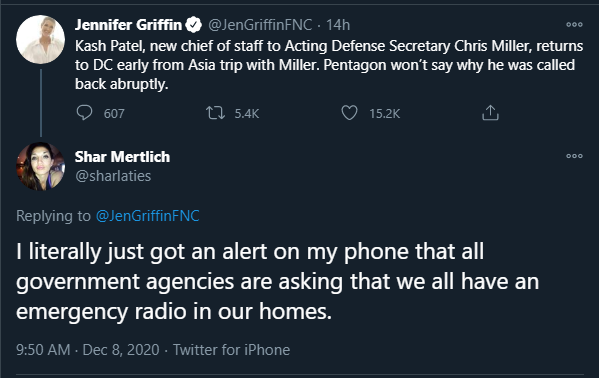Click the Twitter for iPhone source label
Image resolution: width=599 pixels, height=378 pixels.
(232, 350)
